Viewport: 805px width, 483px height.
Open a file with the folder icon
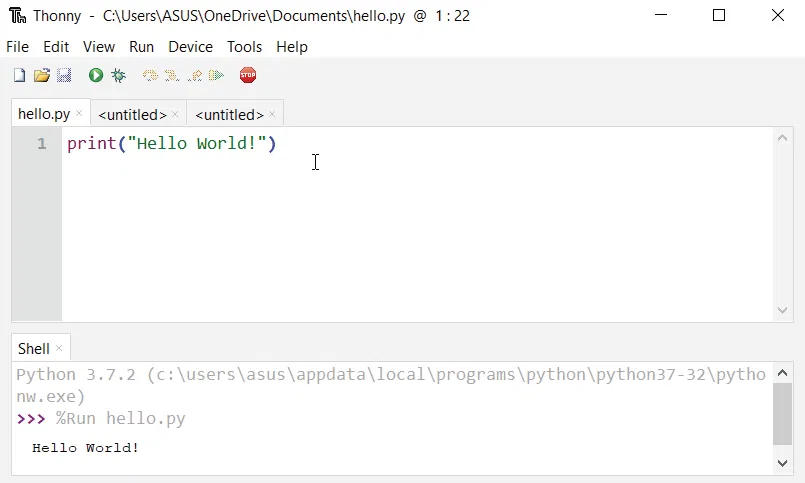coord(42,76)
